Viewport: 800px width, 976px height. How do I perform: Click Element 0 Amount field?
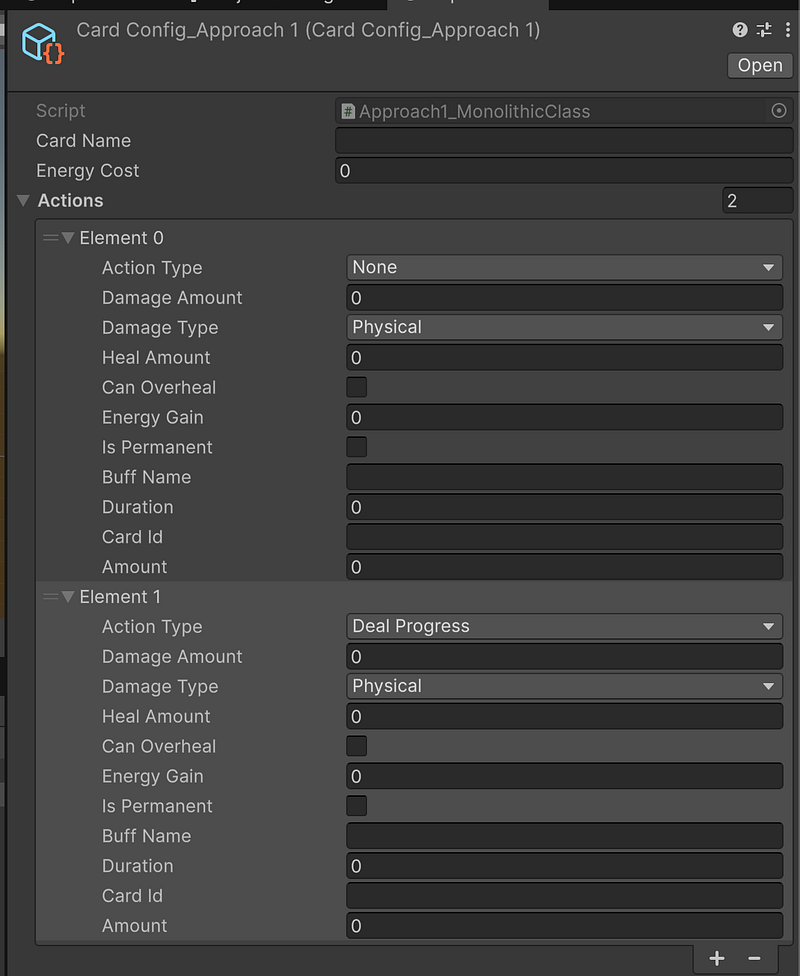tap(564, 566)
